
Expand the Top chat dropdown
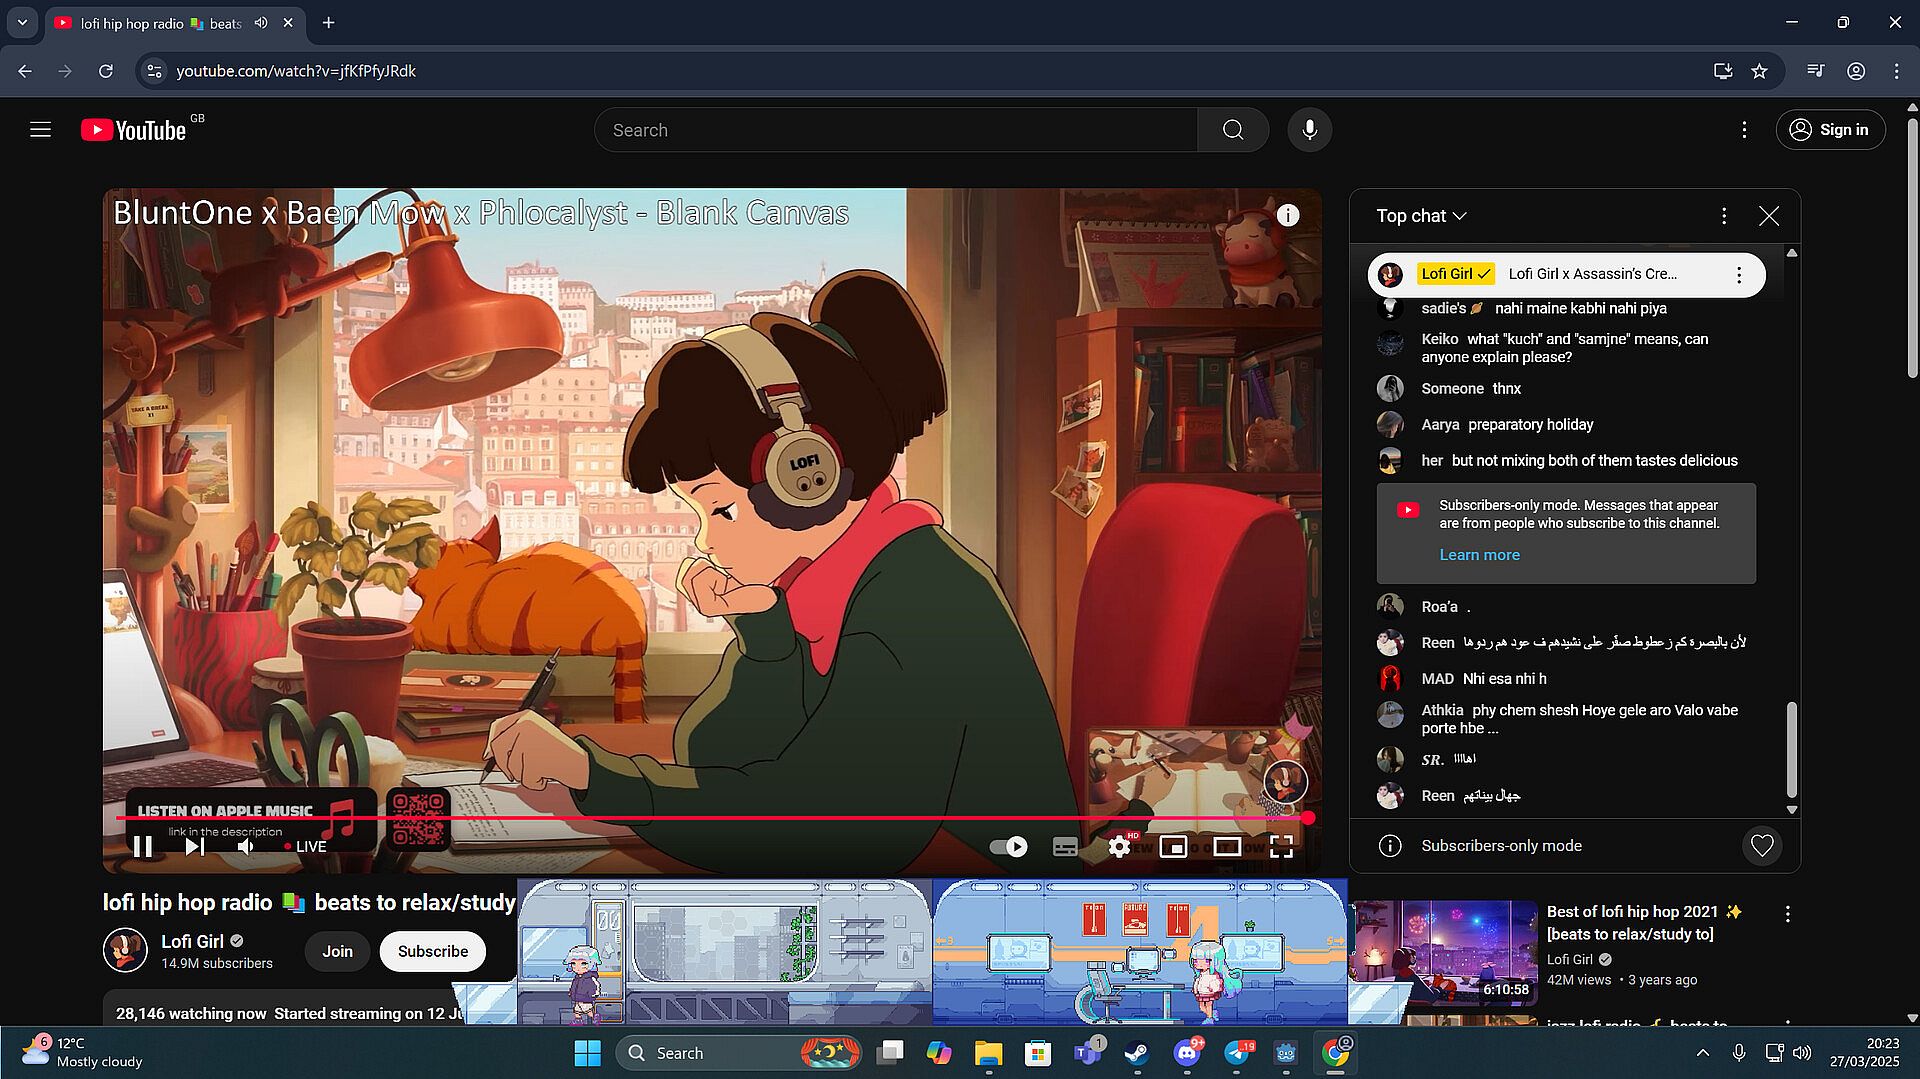pos(1421,216)
